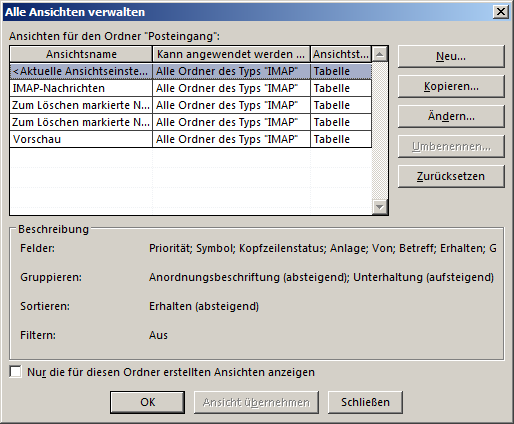Click the Schließen button

click(365, 402)
